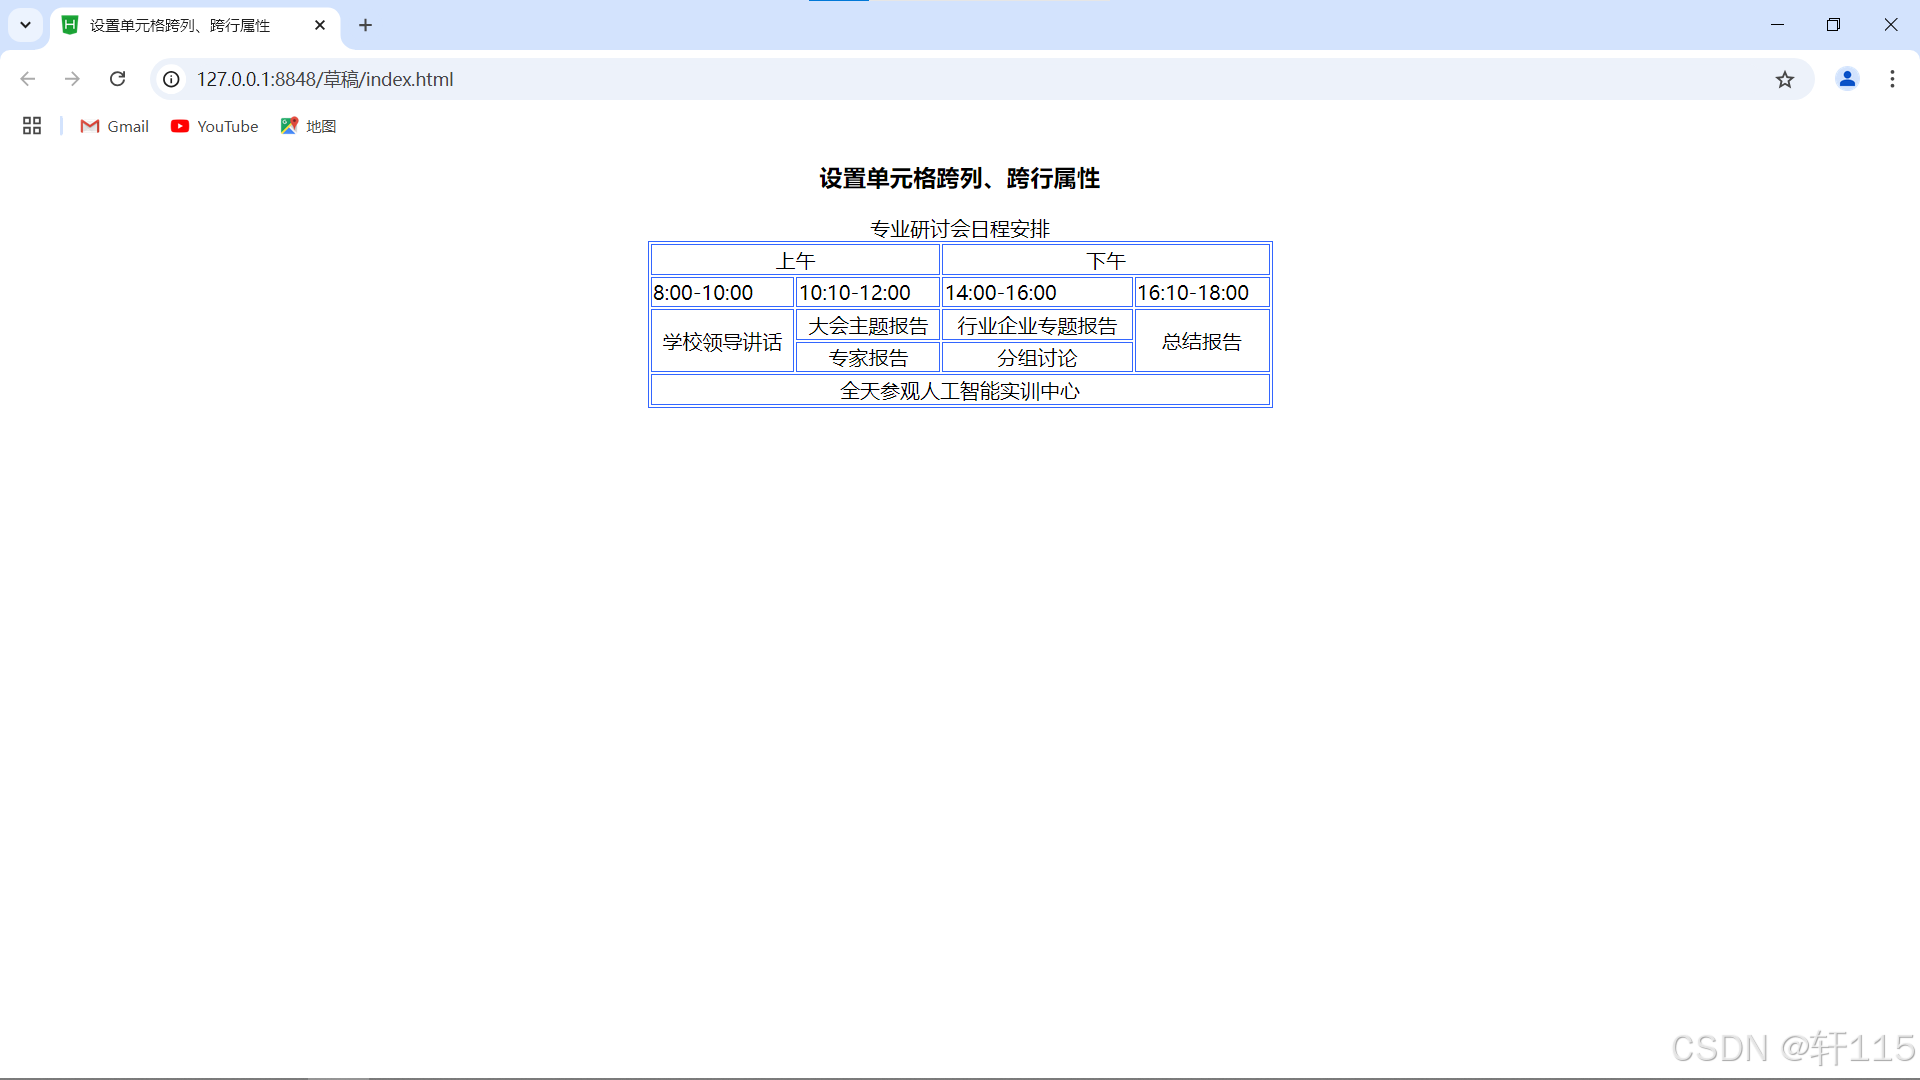Screen dimensions: 1920x1080
Task: Click the 总结报告 table cell
Action: (1201, 342)
